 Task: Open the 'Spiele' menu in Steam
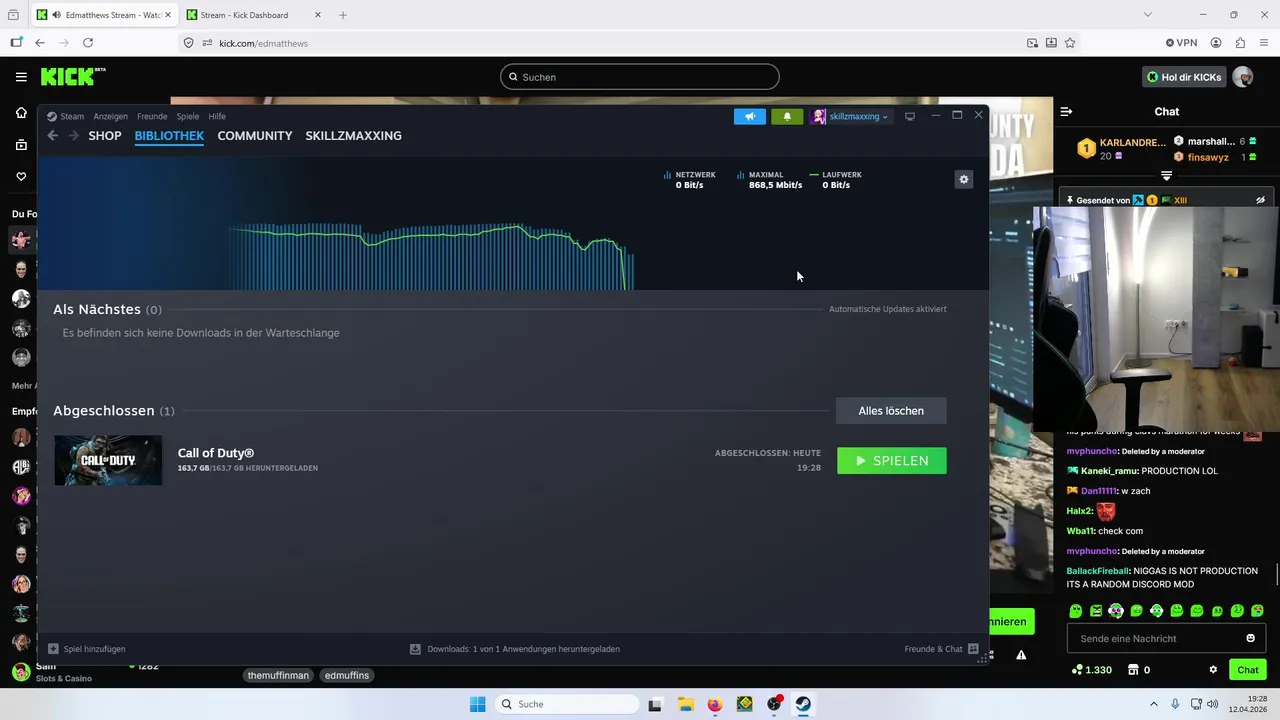pos(188,116)
